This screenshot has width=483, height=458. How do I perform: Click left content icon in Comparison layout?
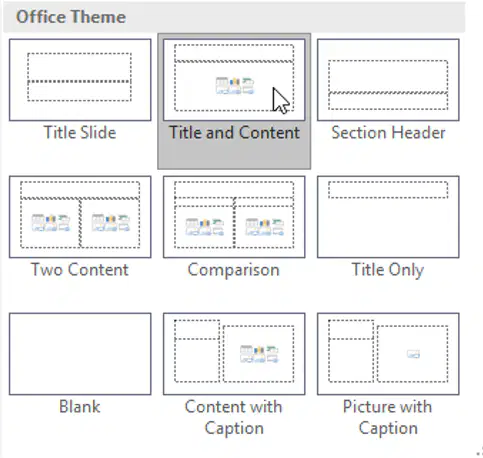coord(204,227)
